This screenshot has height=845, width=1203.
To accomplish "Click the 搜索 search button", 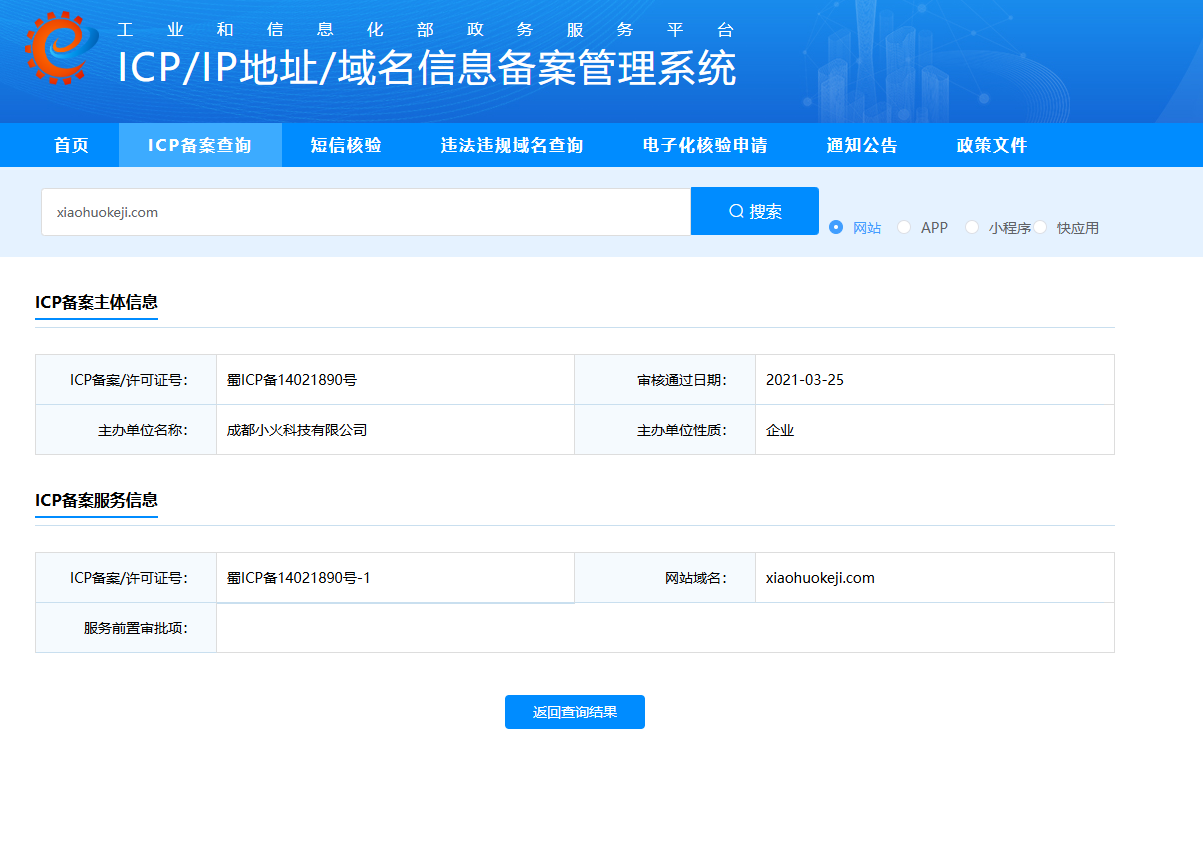I will [x=754, y=210].
